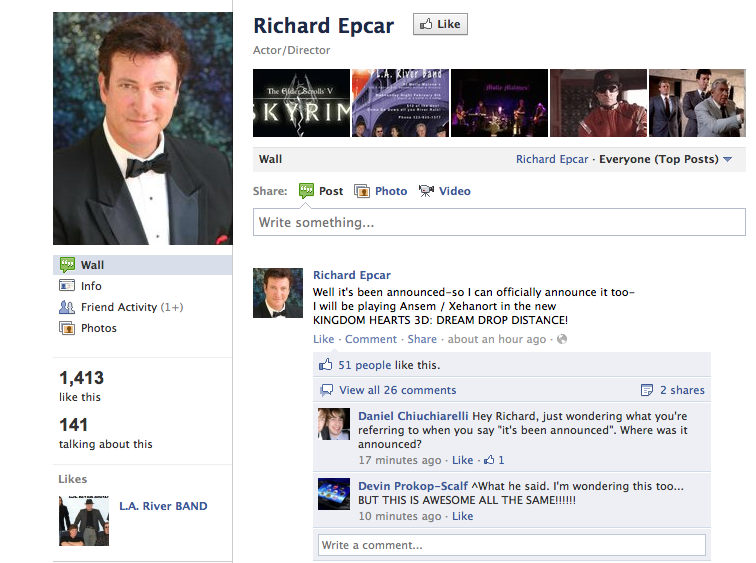Click the 17 minutes ago timestamp
Screen dimensions: 756x563
tap(400, 460)
